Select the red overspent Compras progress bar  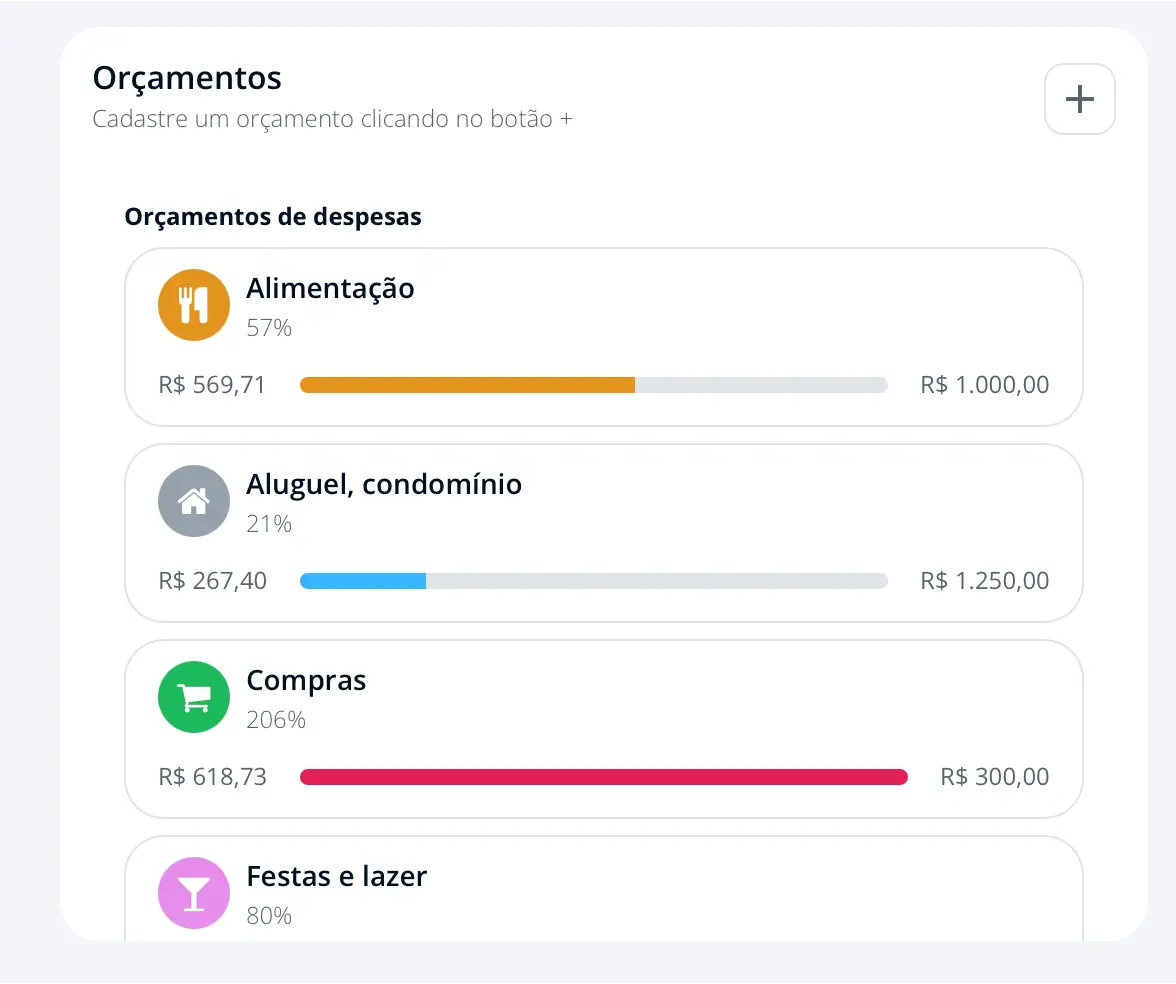pos(603,776)
